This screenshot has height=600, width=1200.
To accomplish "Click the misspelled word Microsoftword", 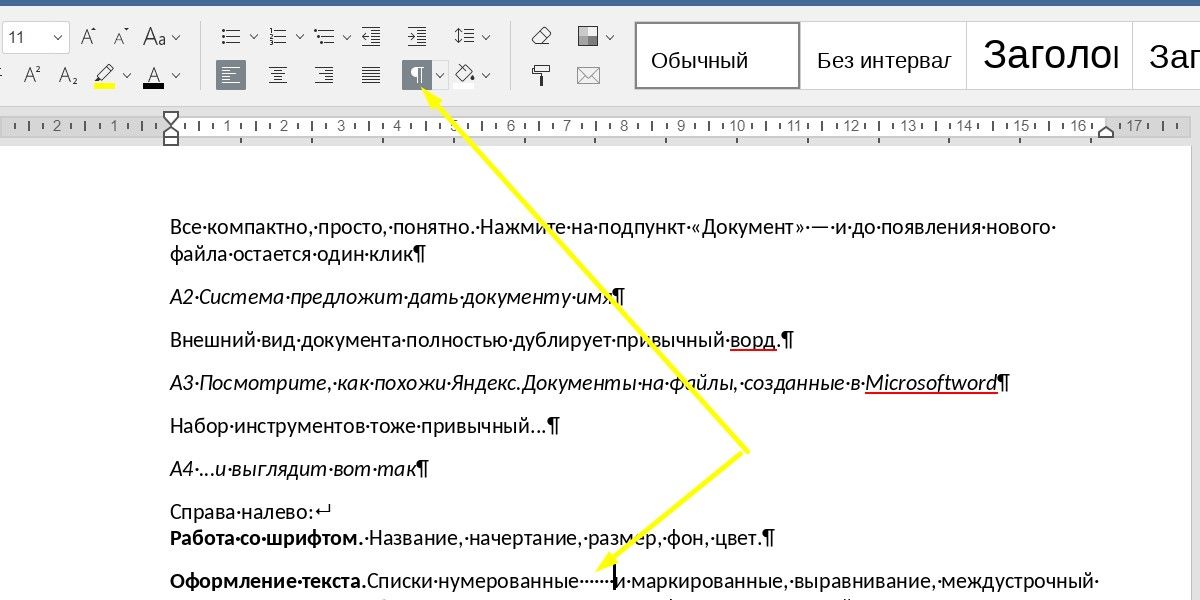I will click(x=931, y=383).
